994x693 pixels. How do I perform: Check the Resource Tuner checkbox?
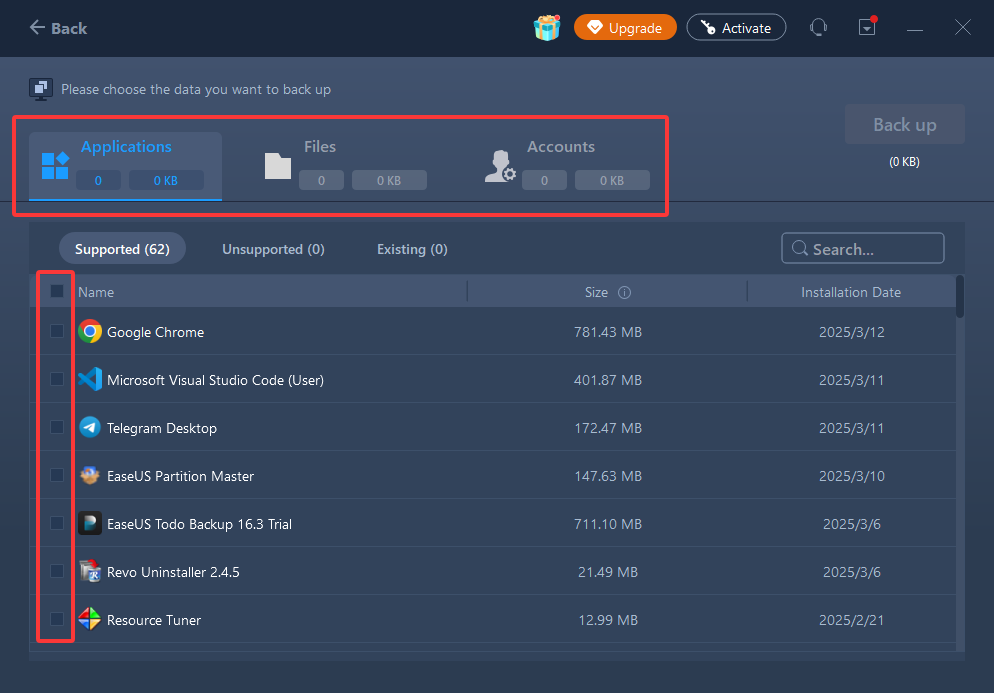click(57, 619)
